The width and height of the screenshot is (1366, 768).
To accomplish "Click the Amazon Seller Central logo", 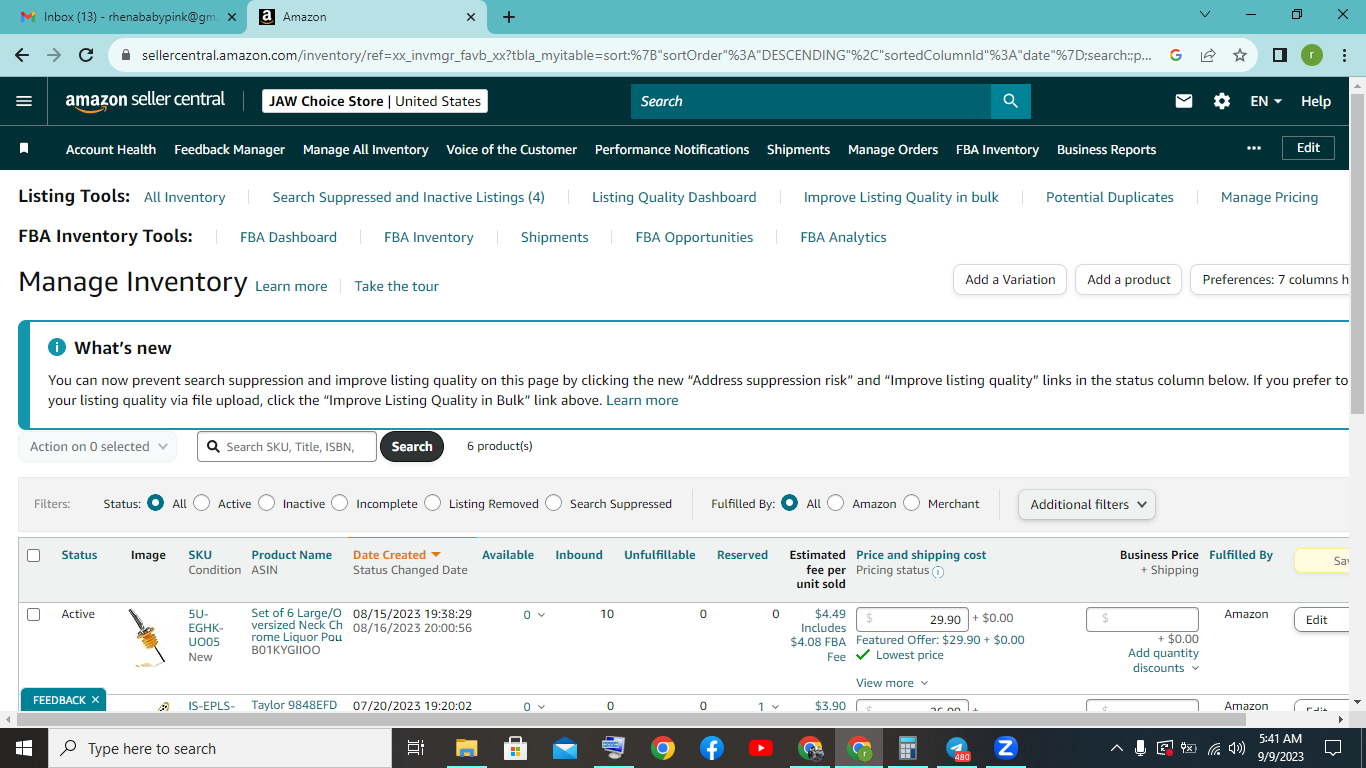I will pos(145,101).
